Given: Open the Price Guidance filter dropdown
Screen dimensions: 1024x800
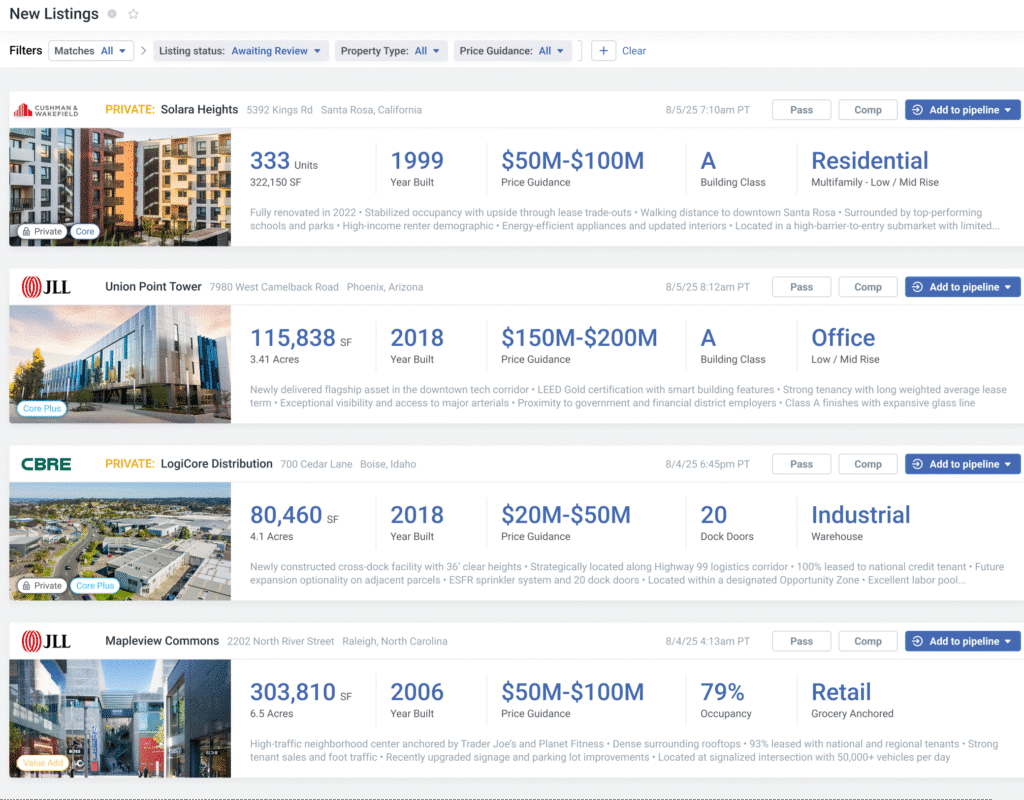Looking at the screenshot, I should [513, 51].
